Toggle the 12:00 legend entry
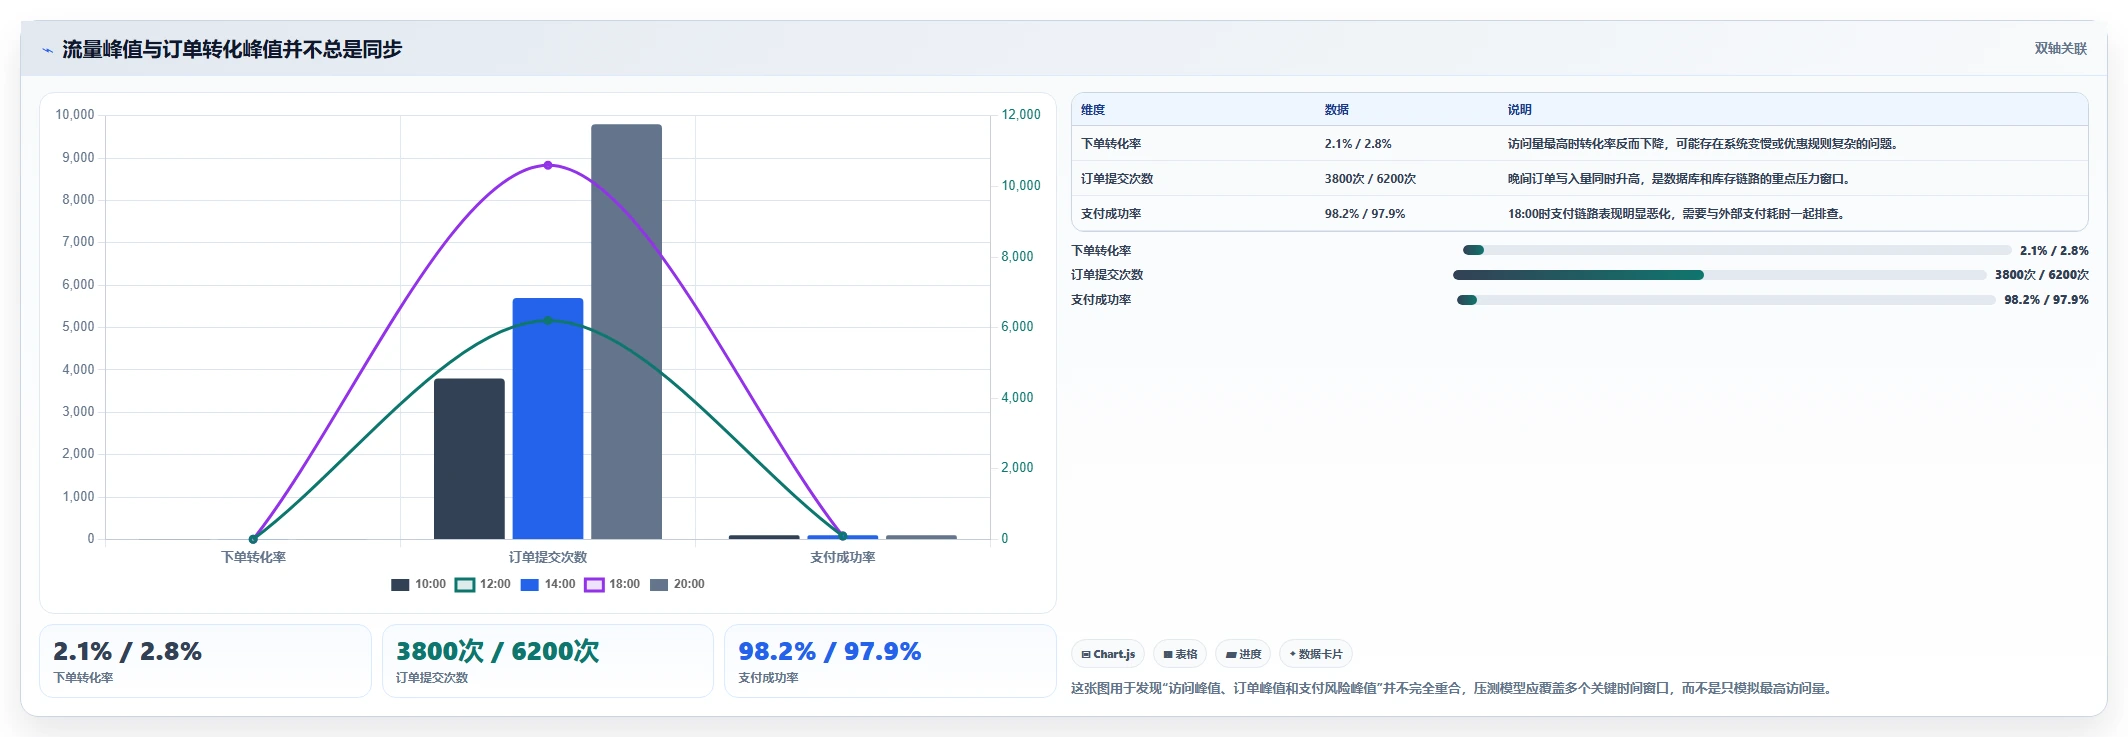This screenshot has width=2128, height=737. coord(483,584)
